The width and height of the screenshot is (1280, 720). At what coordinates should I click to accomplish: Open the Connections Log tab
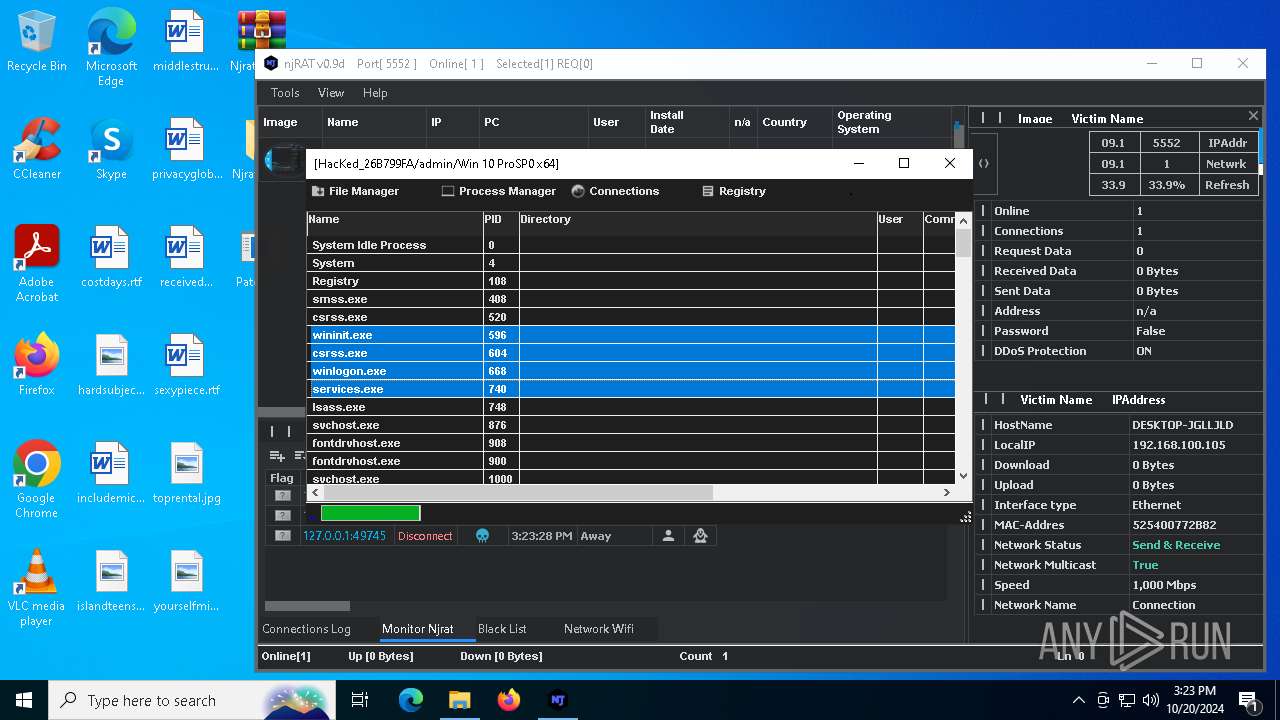306,629
